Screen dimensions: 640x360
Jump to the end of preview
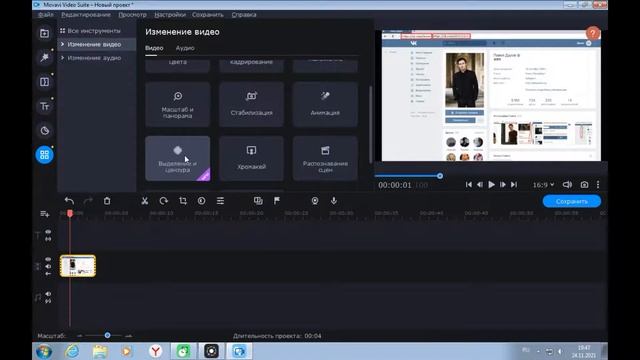click(x=514, y=185)
